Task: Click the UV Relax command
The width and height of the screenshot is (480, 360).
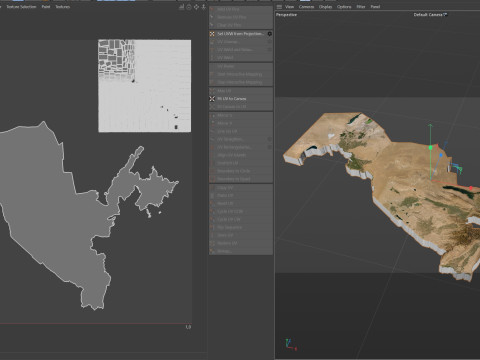Action: (x=241, y=66)
